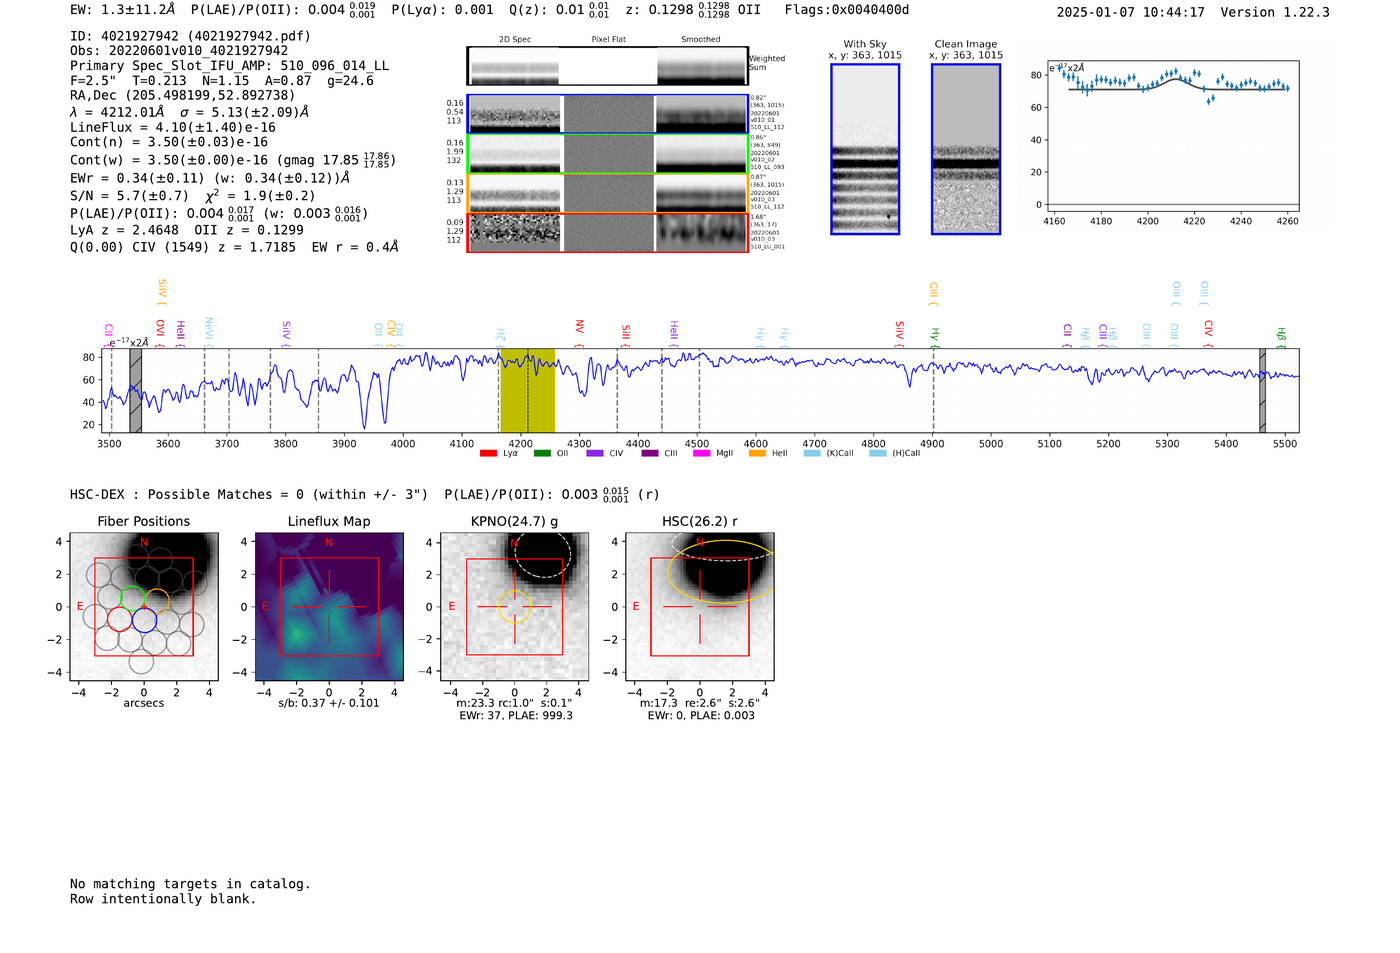1400x953 pixels.
Task: Click the orange CIII line marker label
Action: (933, 294)
